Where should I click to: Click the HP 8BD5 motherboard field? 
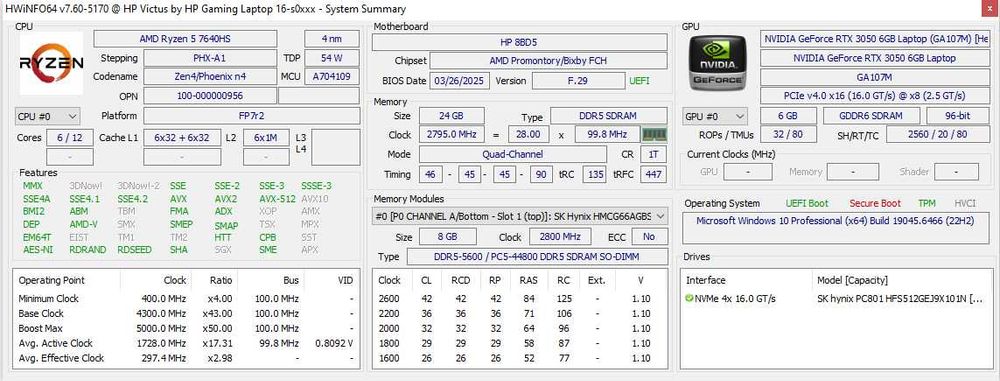click(519, 42)
